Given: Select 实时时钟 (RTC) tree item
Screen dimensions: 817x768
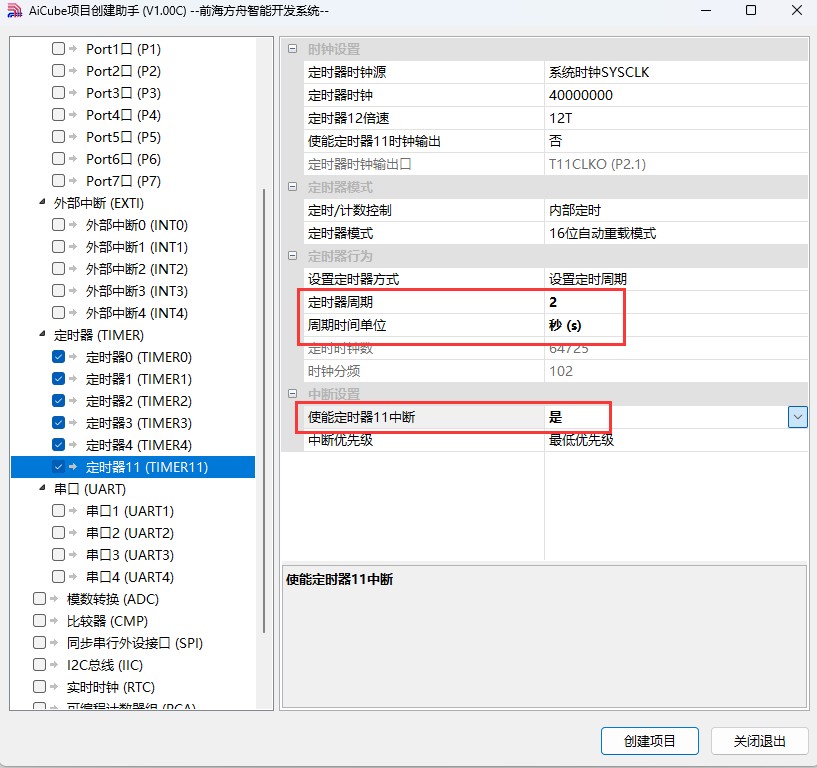Looking at the screenshot, I should coord(110,687).
